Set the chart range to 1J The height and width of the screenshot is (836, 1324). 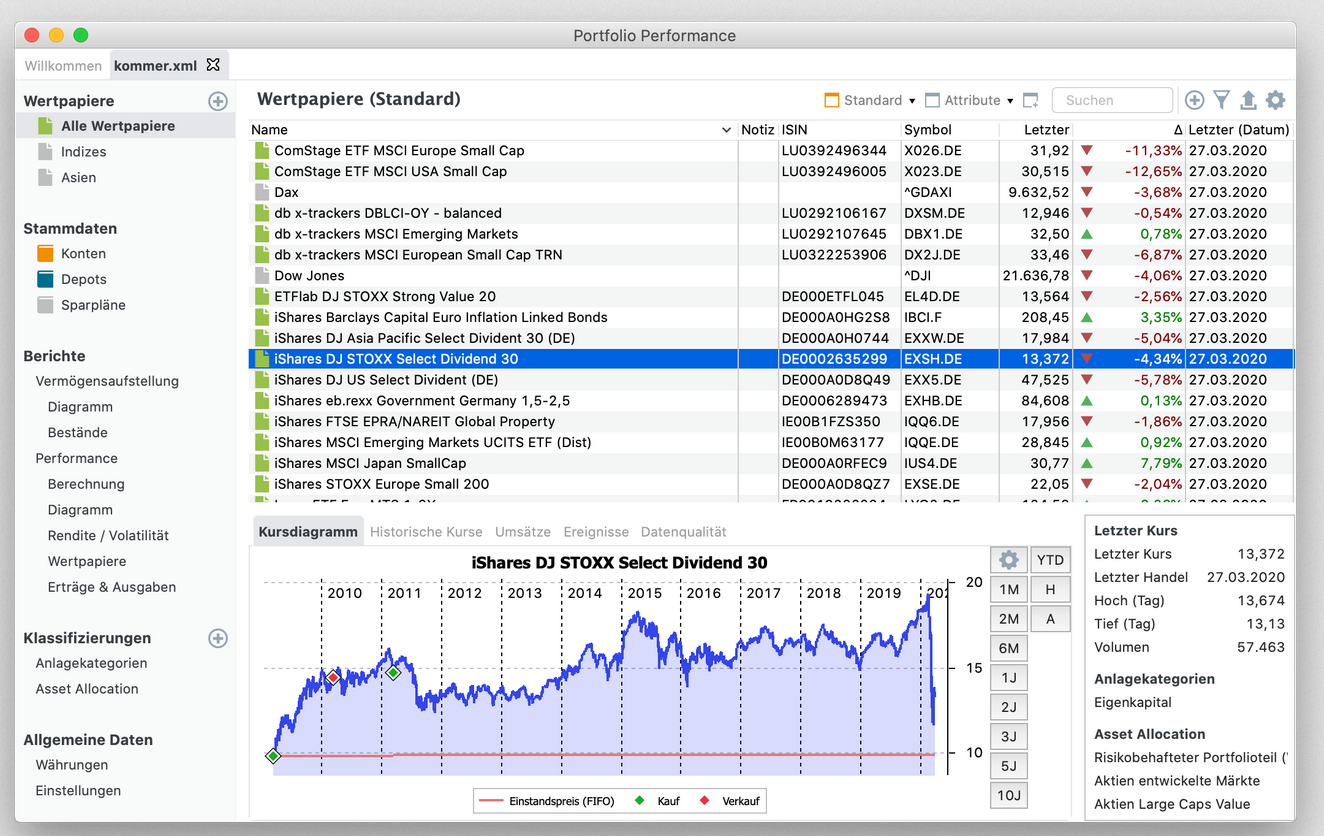[1009, 678]
